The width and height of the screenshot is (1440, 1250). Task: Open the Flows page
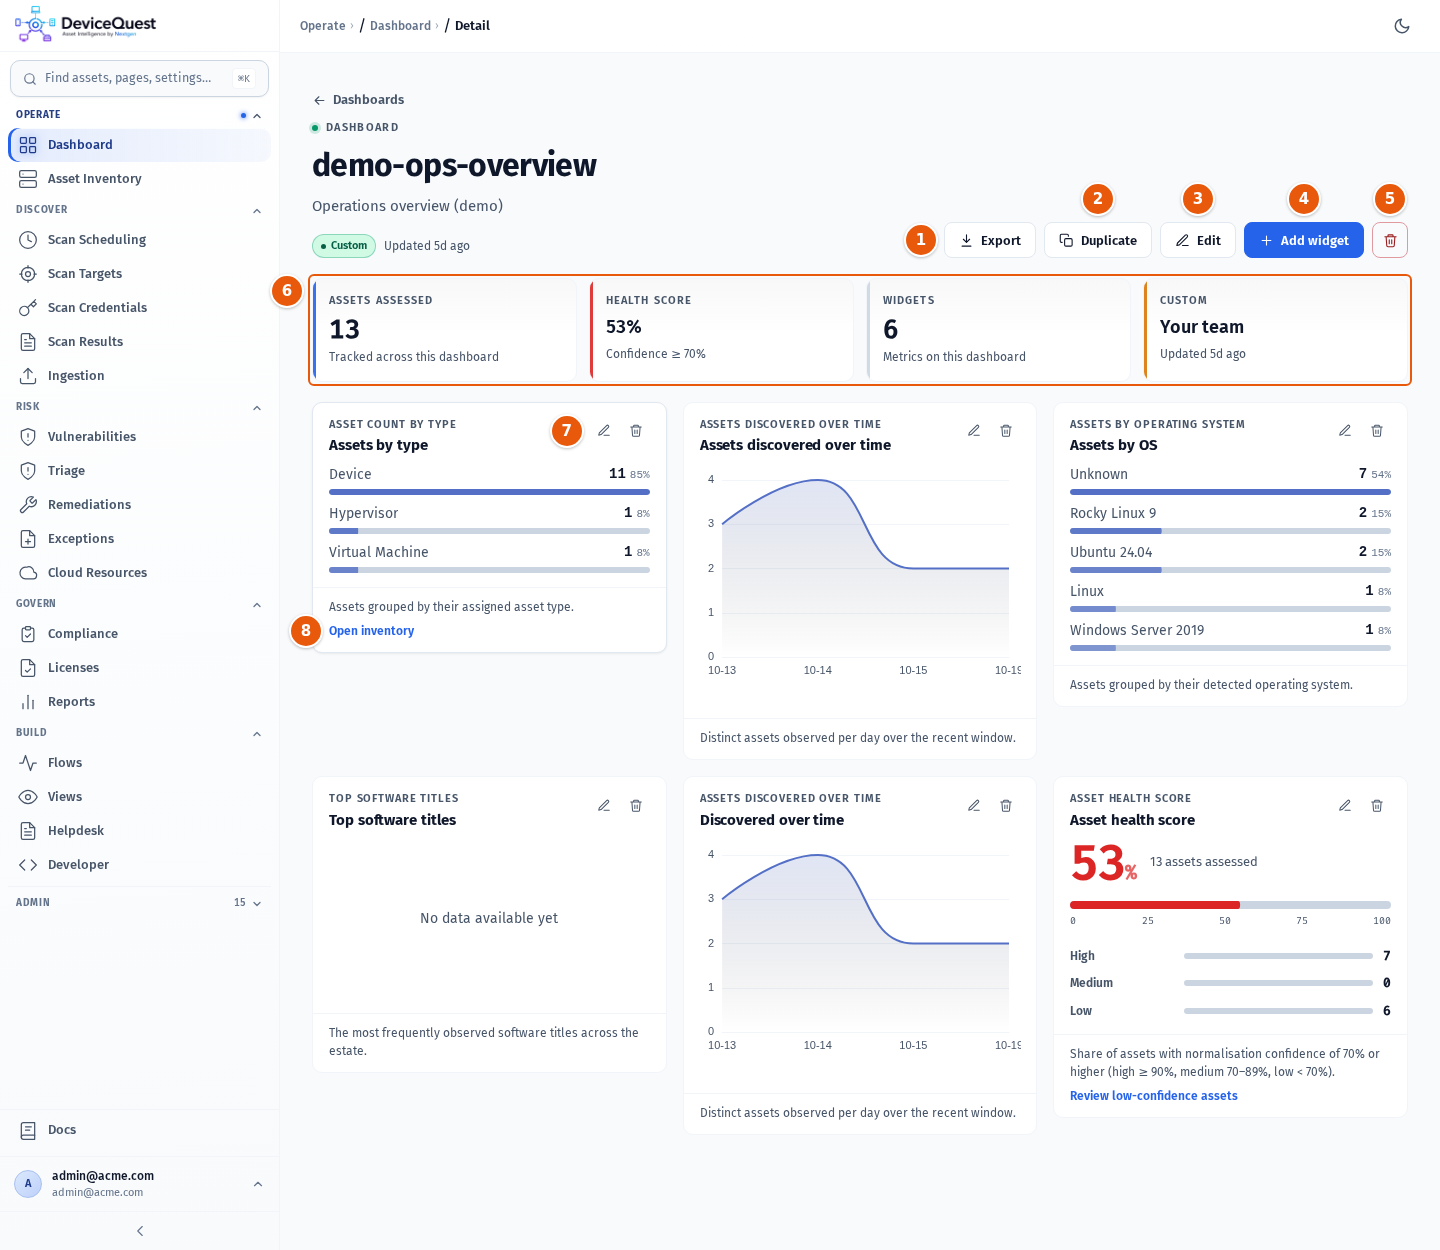[139, 763]
